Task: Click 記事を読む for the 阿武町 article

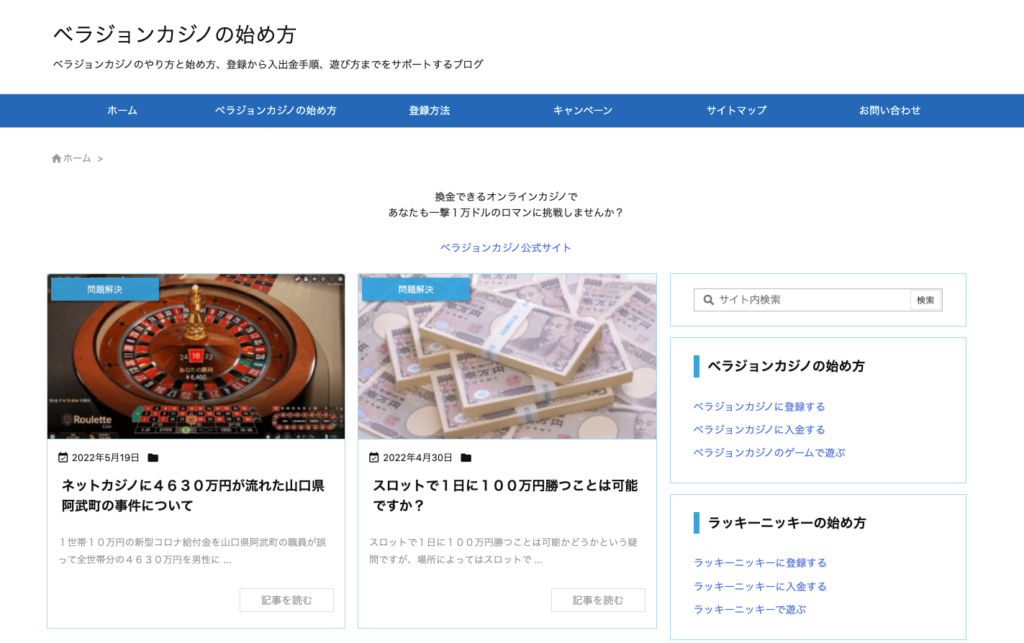Action: coord(287,600)
